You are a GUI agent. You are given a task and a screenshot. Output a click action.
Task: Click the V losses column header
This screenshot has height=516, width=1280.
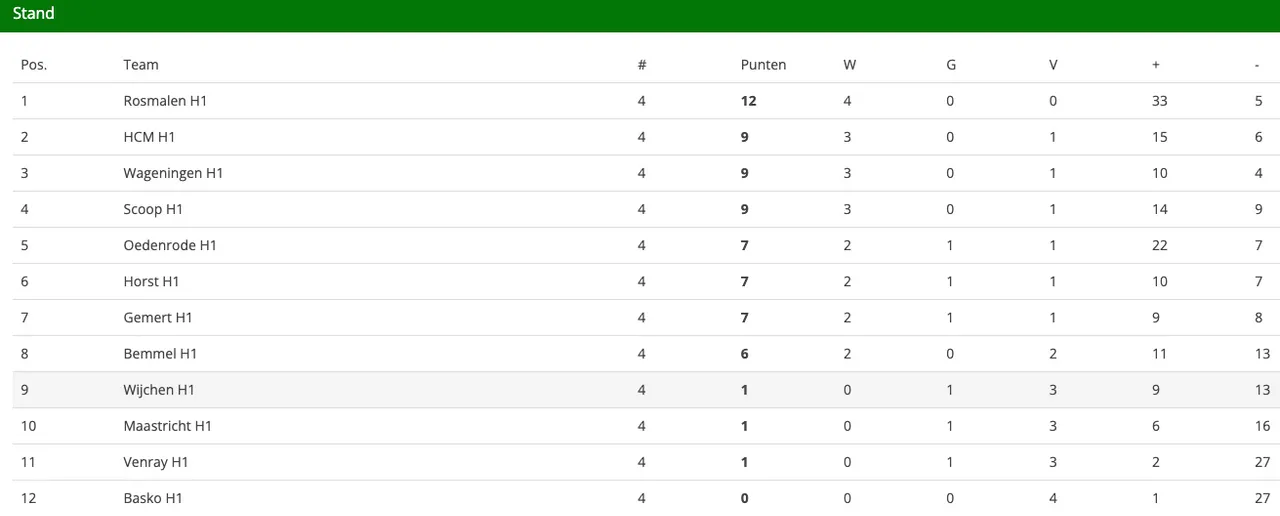pyautogui.click(x=1053, y=65)
